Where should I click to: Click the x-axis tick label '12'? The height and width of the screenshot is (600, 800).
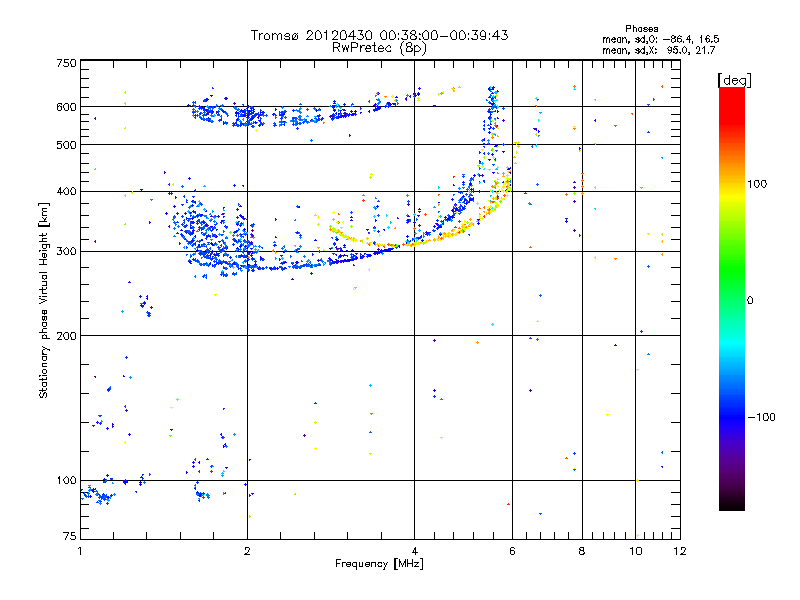coord(680,551)
